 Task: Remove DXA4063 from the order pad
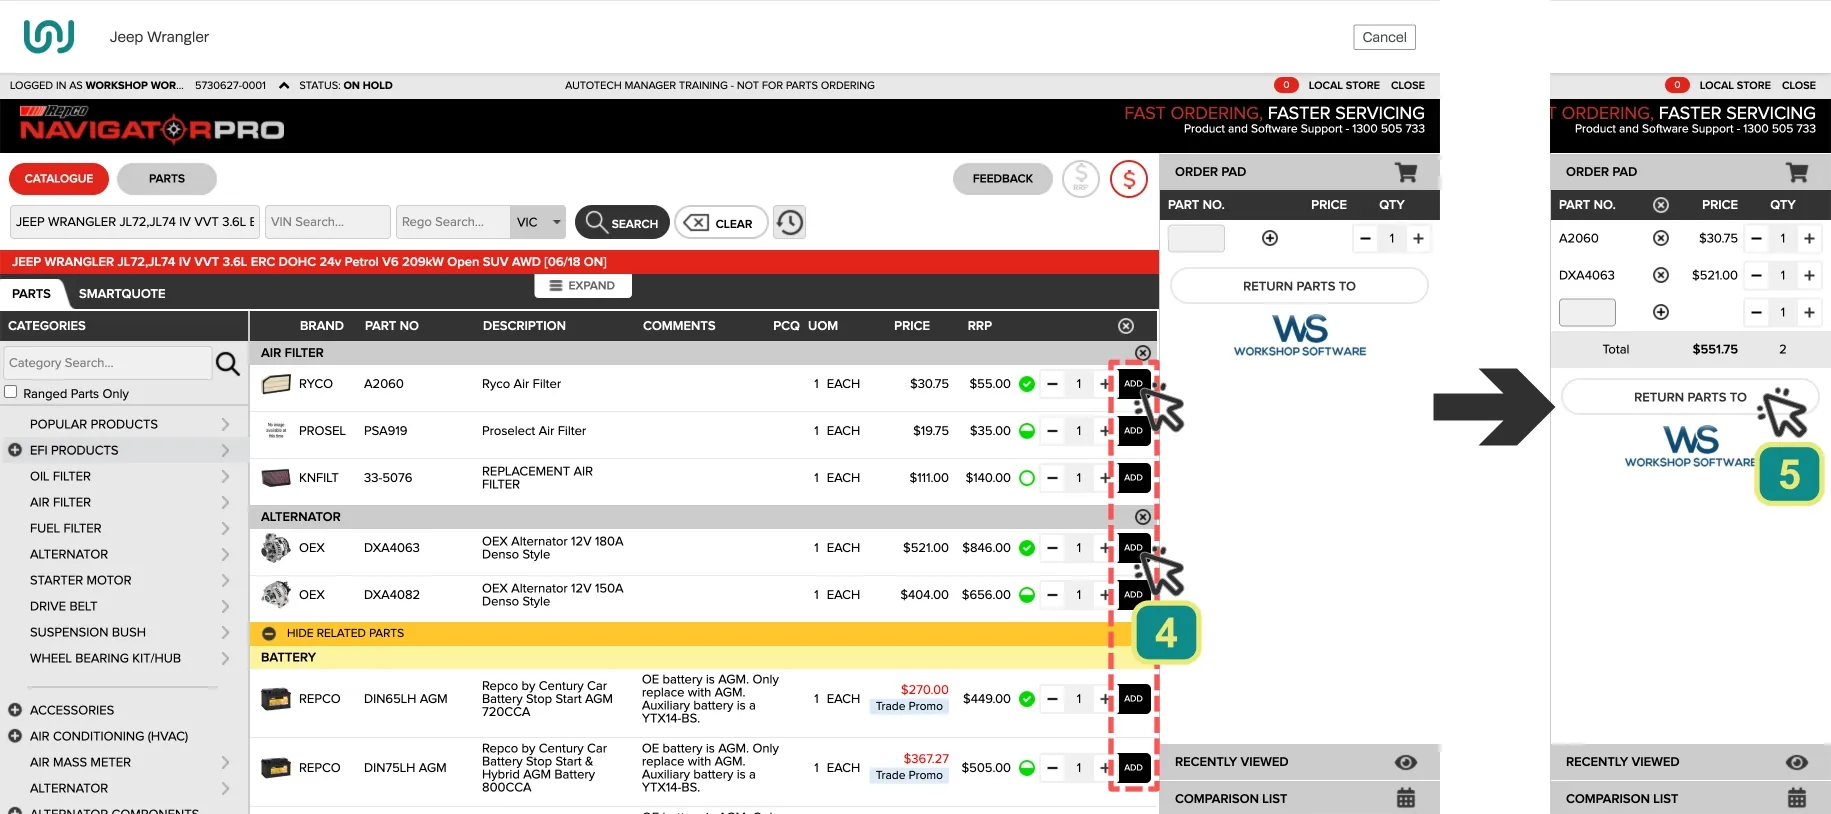pos(1661,275)
